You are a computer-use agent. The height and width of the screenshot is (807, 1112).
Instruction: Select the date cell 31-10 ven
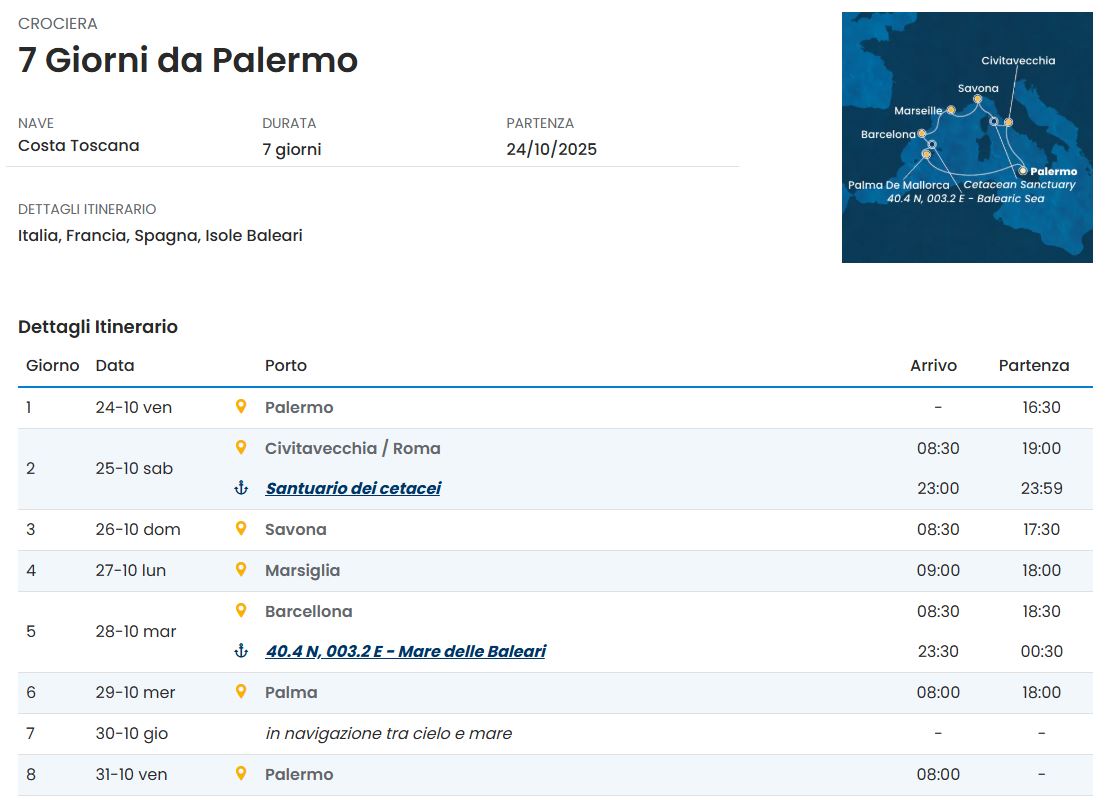click(131, 774)
